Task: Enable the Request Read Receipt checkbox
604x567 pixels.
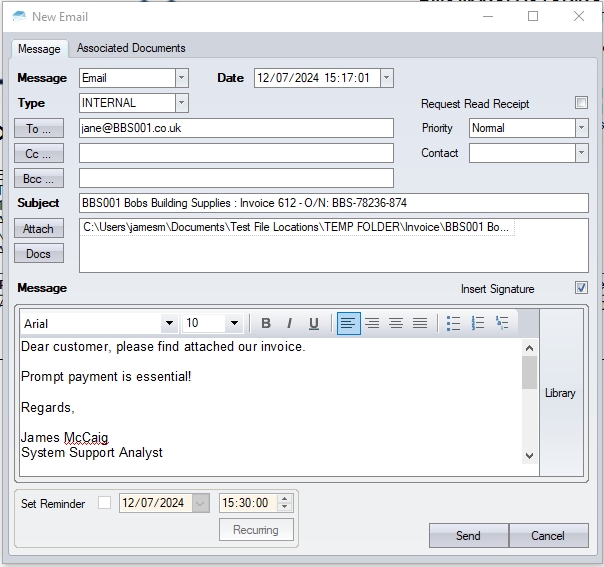Action: click(581, 103)
